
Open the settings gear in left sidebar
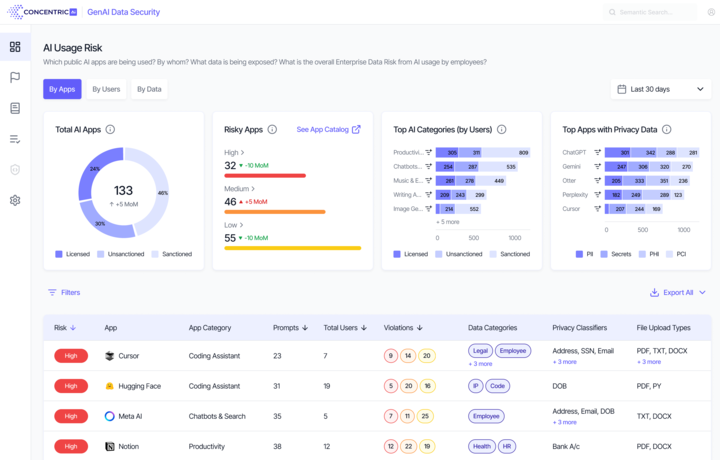15,200
